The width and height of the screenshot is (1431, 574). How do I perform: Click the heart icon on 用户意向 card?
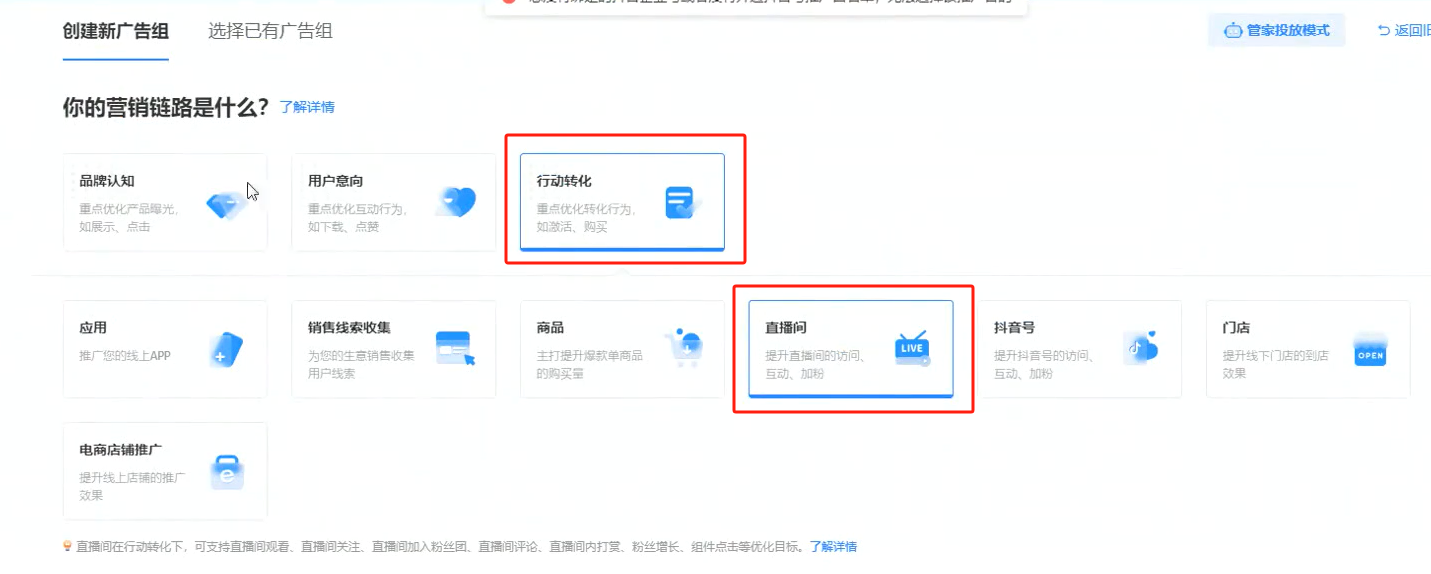(x=457, y=203)
